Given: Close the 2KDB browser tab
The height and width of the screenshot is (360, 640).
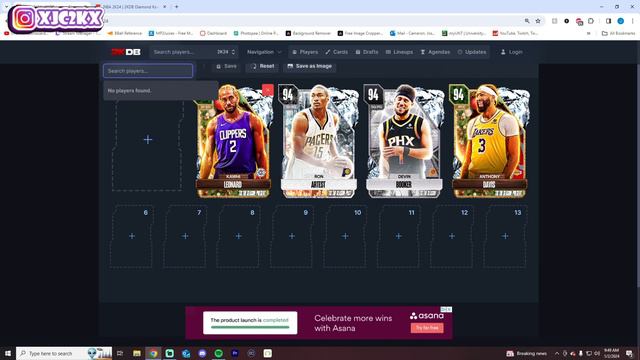Looking at the screenshot, I should (x=164, y=7).
